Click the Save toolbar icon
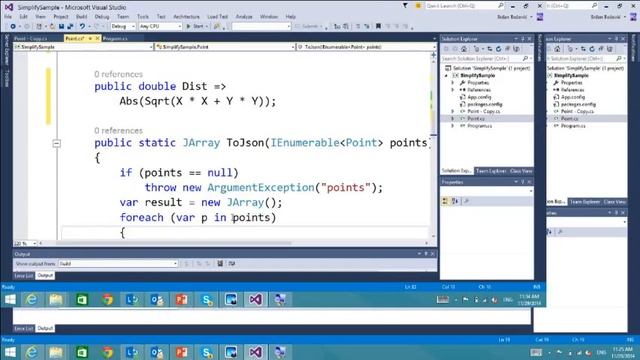Viewport: 640px width, 360px height. tap(61, 27)
